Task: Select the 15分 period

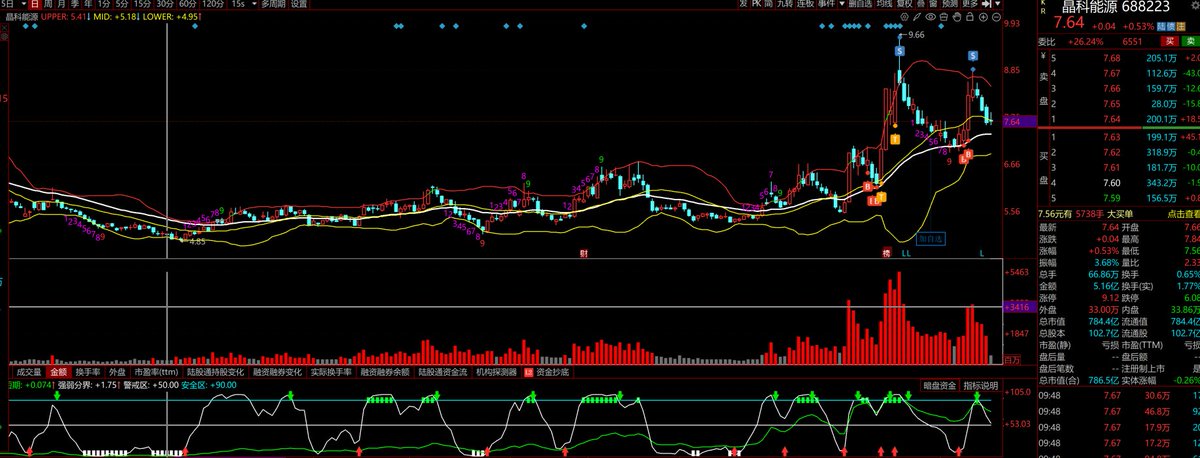Action: click(143, 5)
